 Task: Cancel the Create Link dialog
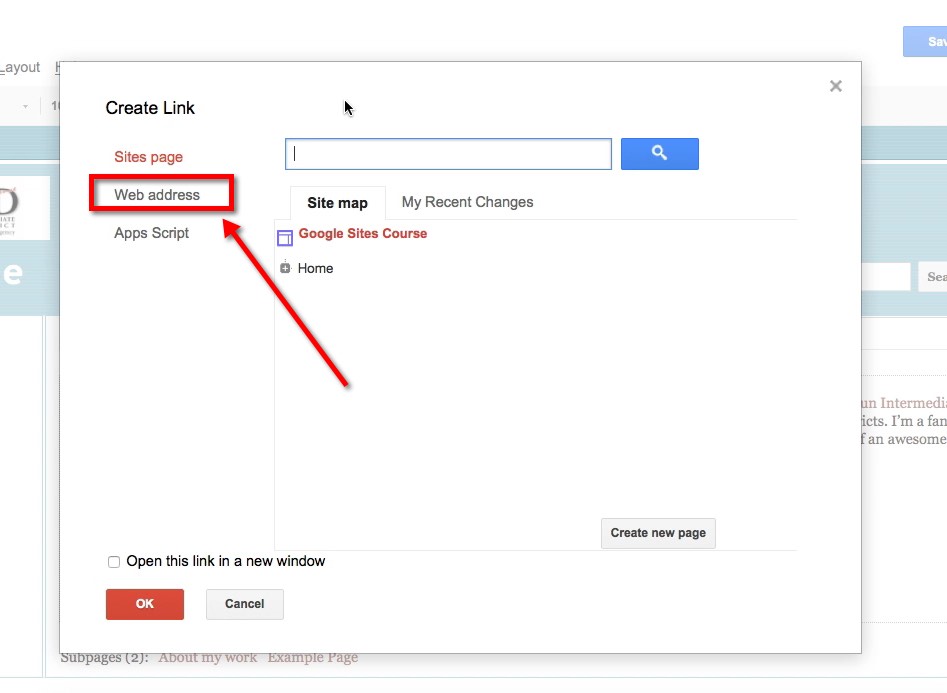[244, 604]
